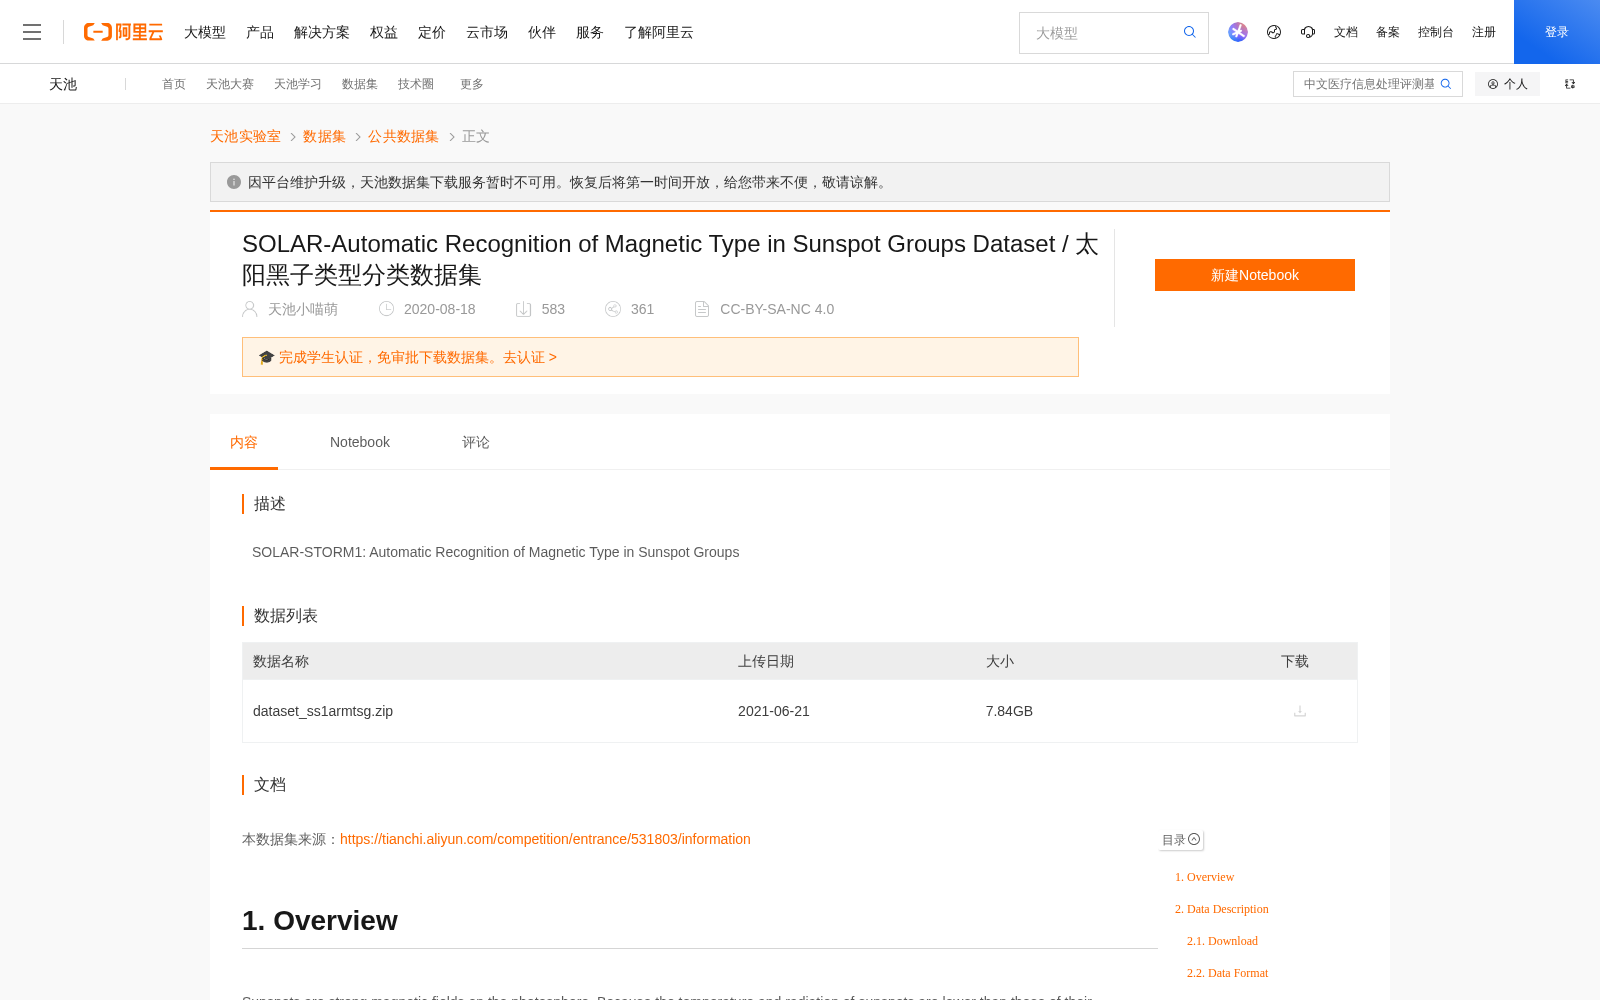Click 公共数据集 breadcrumb
Image resolution: width=1600 pixels, height=1000 pixels.
(403, 136)
